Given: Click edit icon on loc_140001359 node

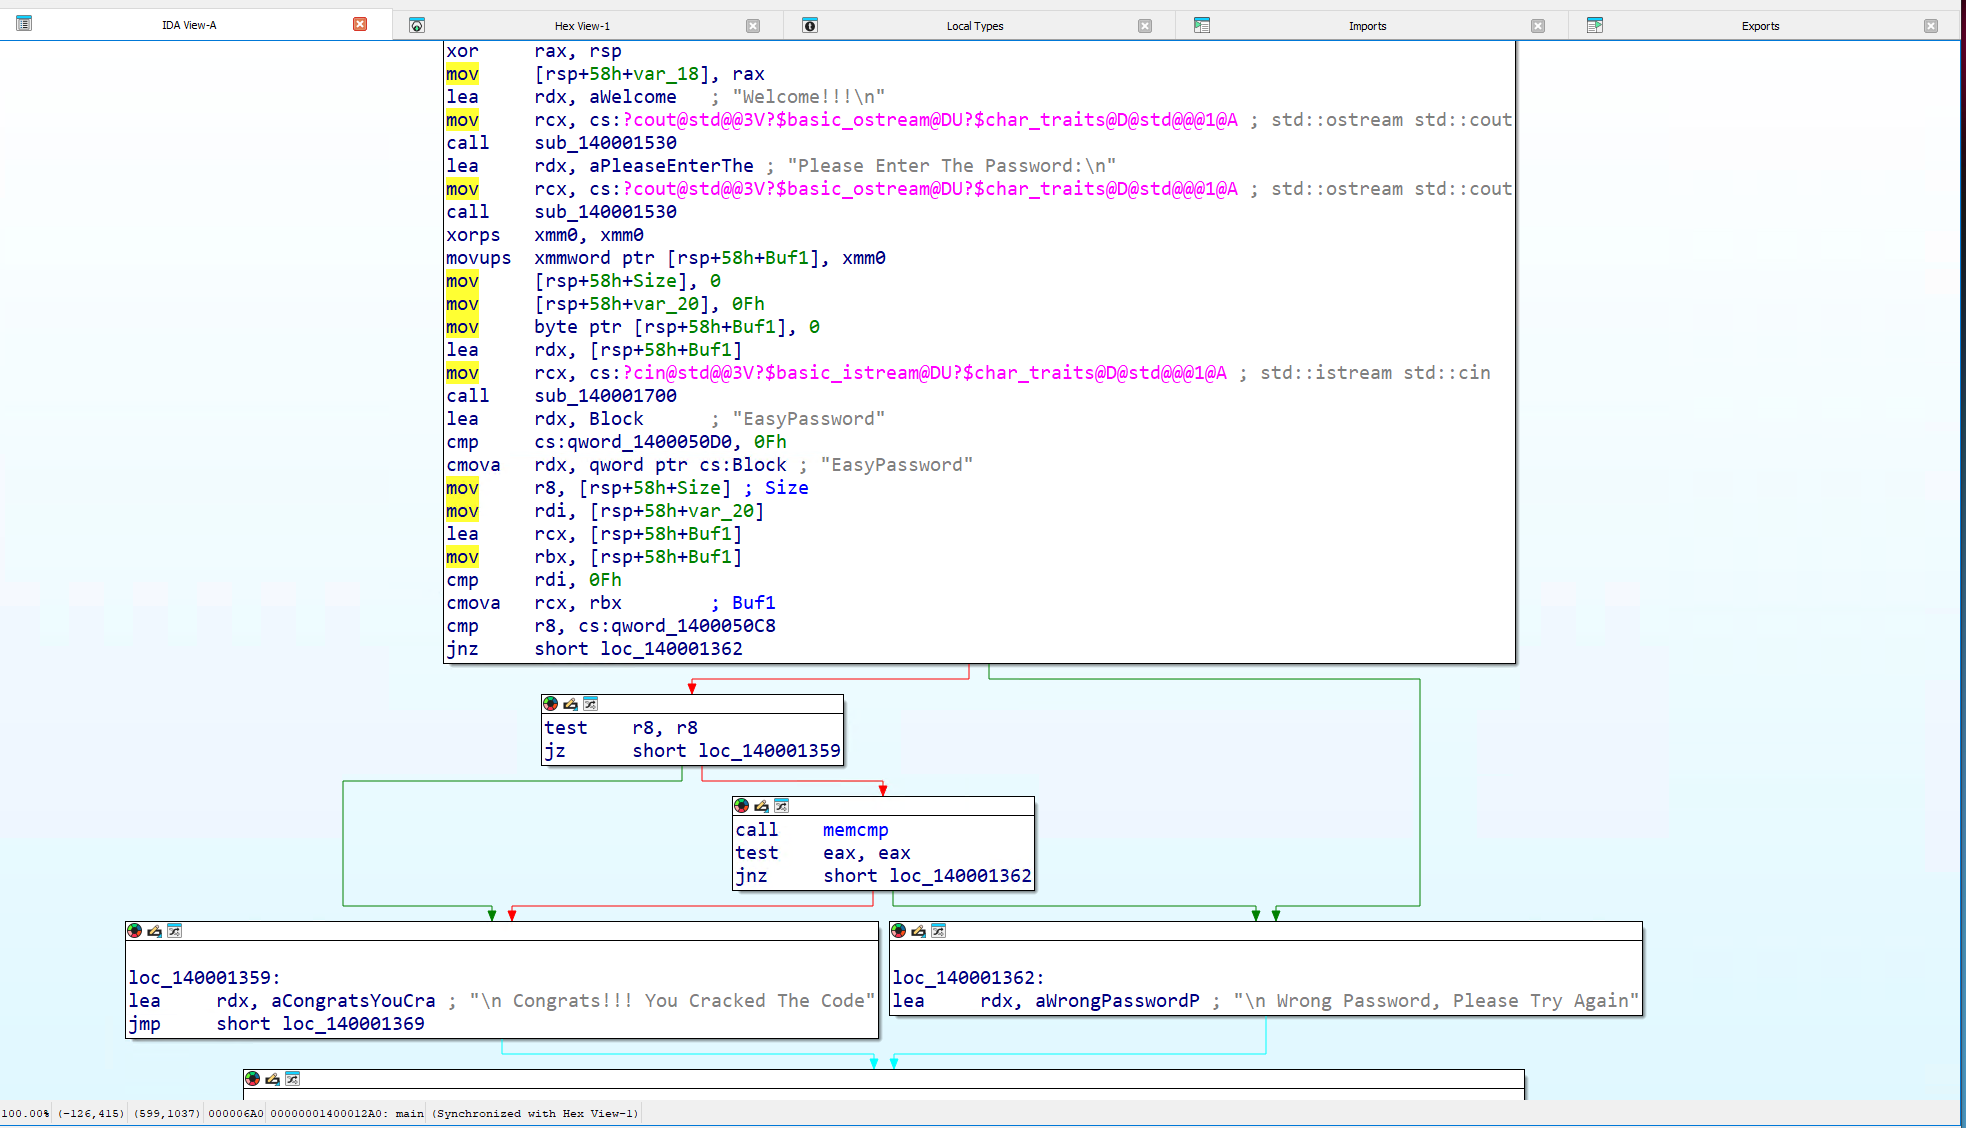Looking at the screenshot, I should pos(154,931).
